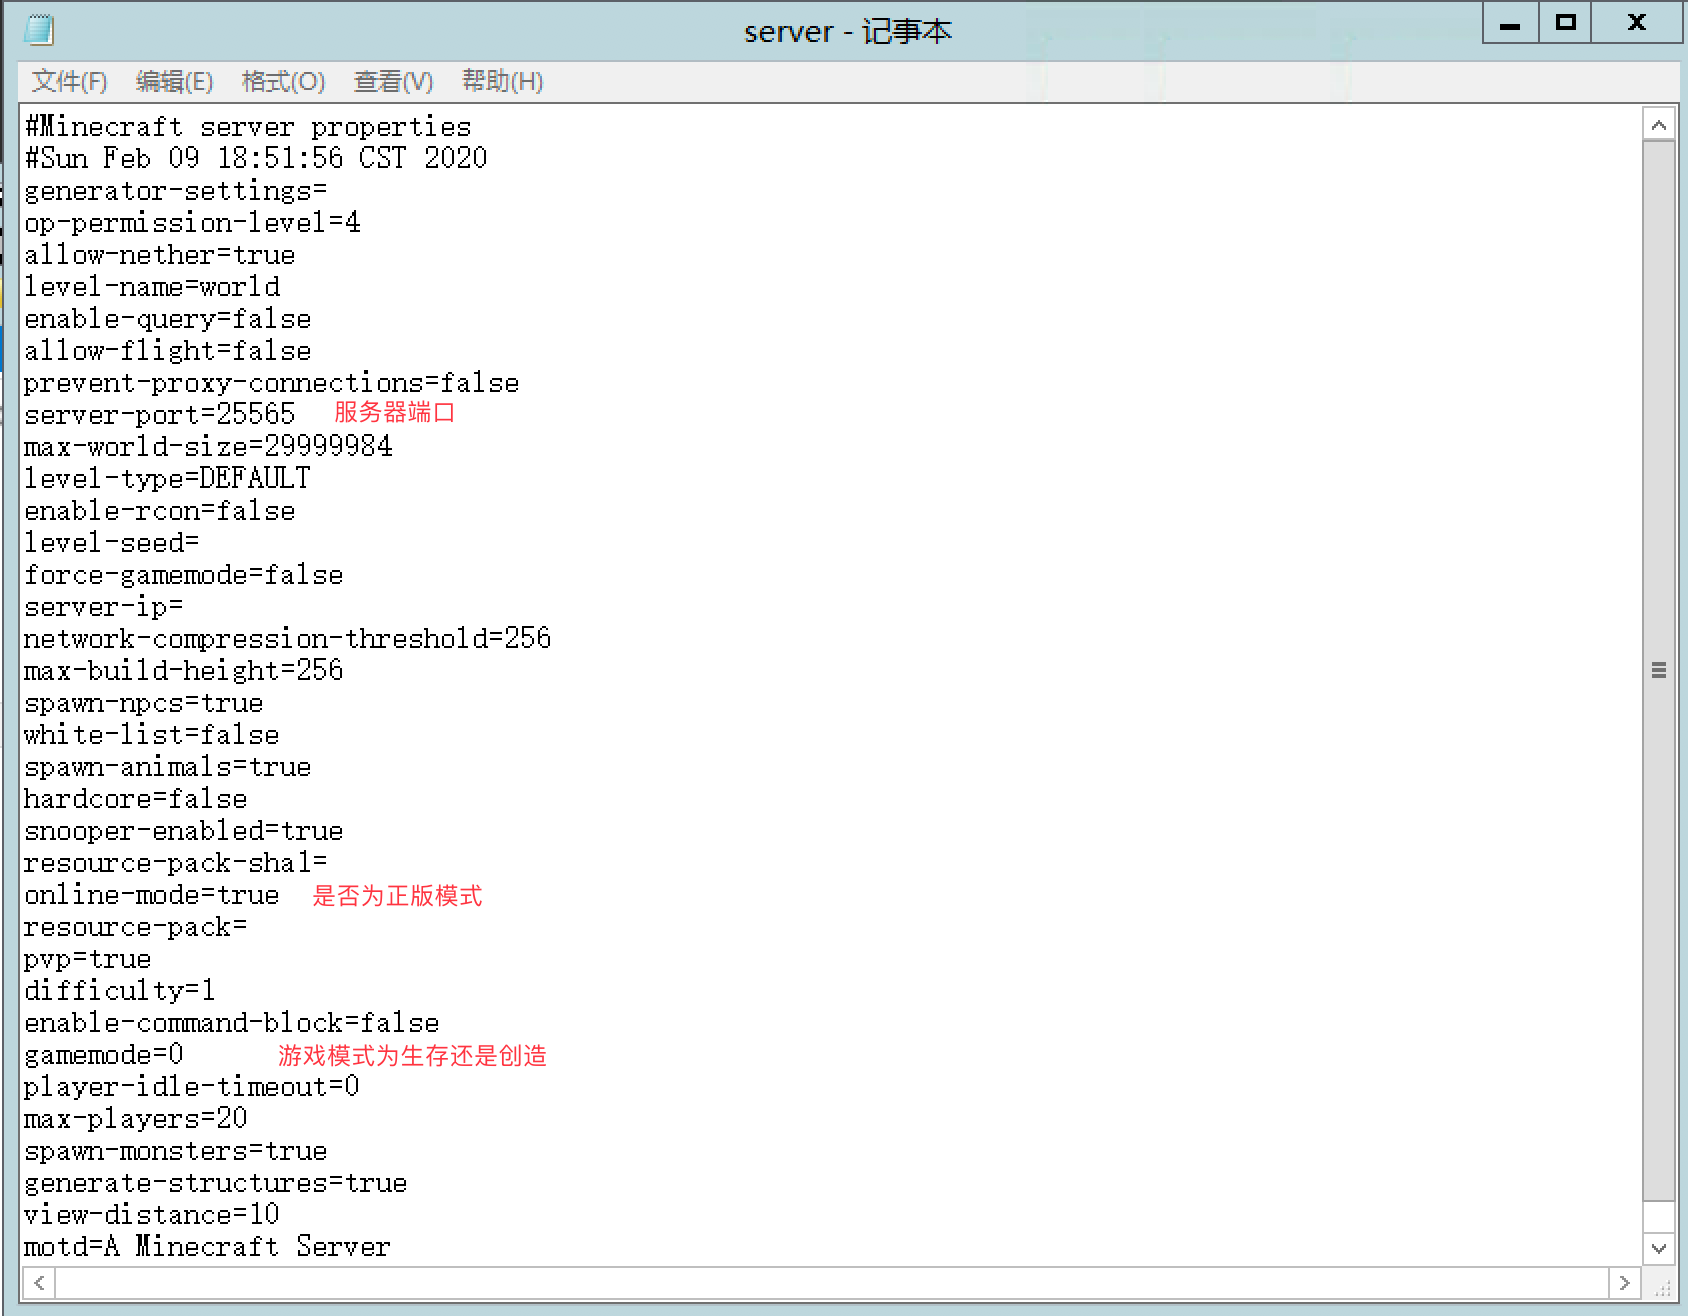Click the max-world-size=29999984 line

coord(208,446)
